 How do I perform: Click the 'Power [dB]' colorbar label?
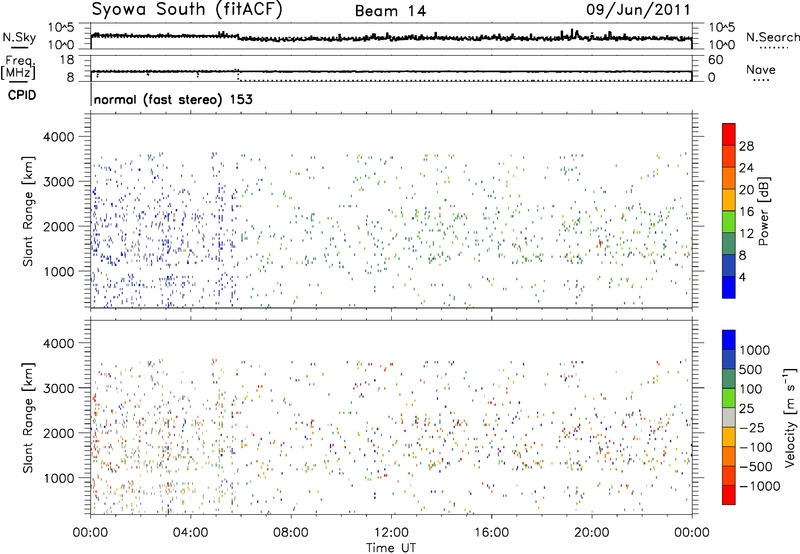[x=763, y=211]
